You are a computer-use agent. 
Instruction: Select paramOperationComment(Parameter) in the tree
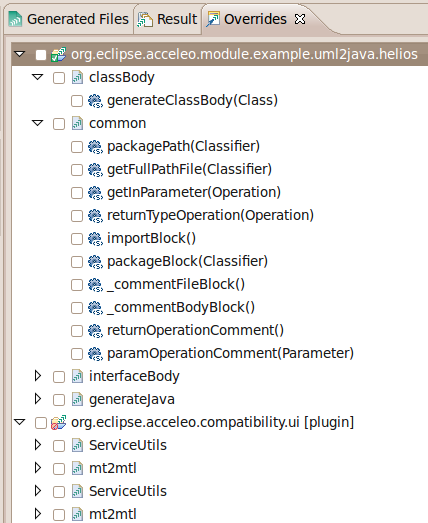[x=230, y=354]
